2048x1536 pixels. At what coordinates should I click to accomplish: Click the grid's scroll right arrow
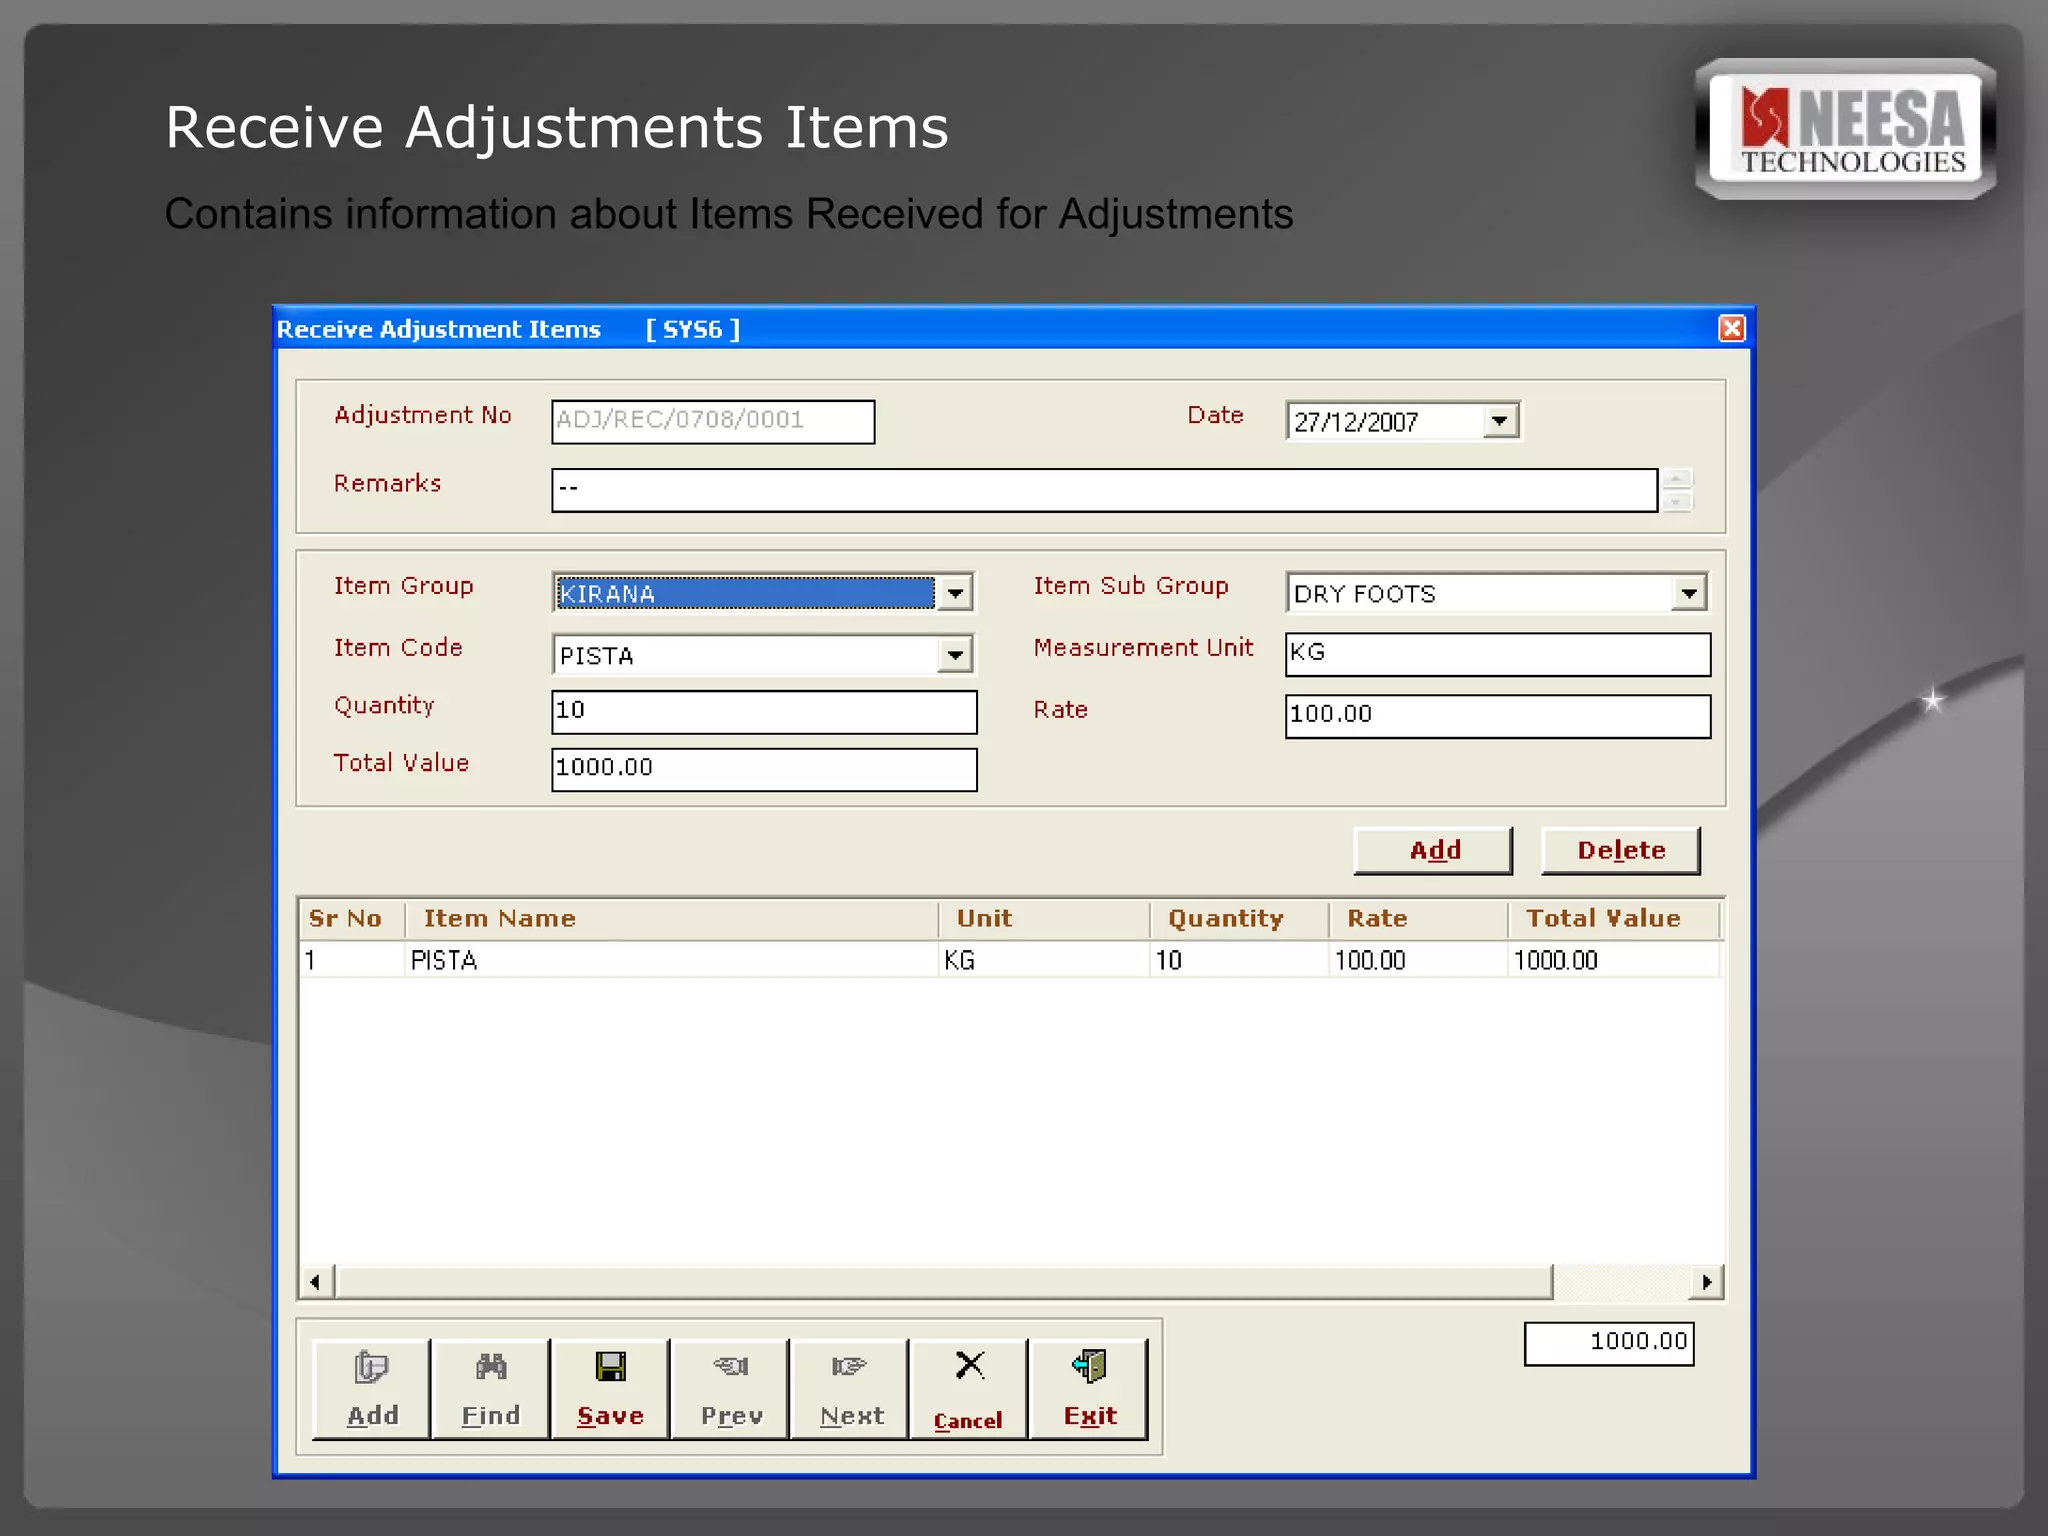coord(1706,1281)
